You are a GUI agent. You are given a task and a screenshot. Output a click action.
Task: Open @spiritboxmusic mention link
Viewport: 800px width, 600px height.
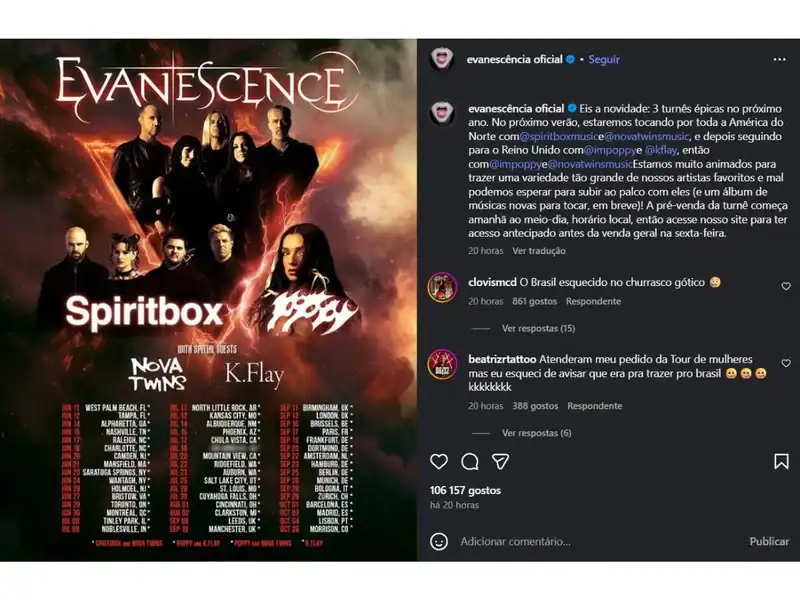[559, 136]
